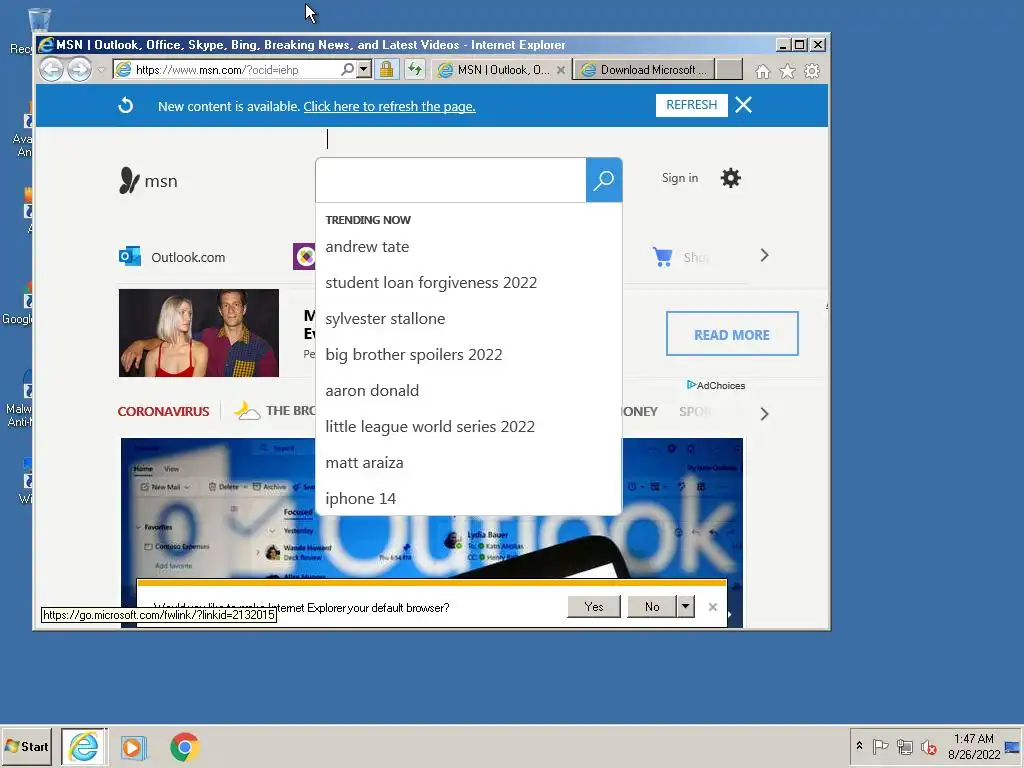Open the recent pages dropdown beside forward button
Screen dimensions: 1024x768
(101, 70)
